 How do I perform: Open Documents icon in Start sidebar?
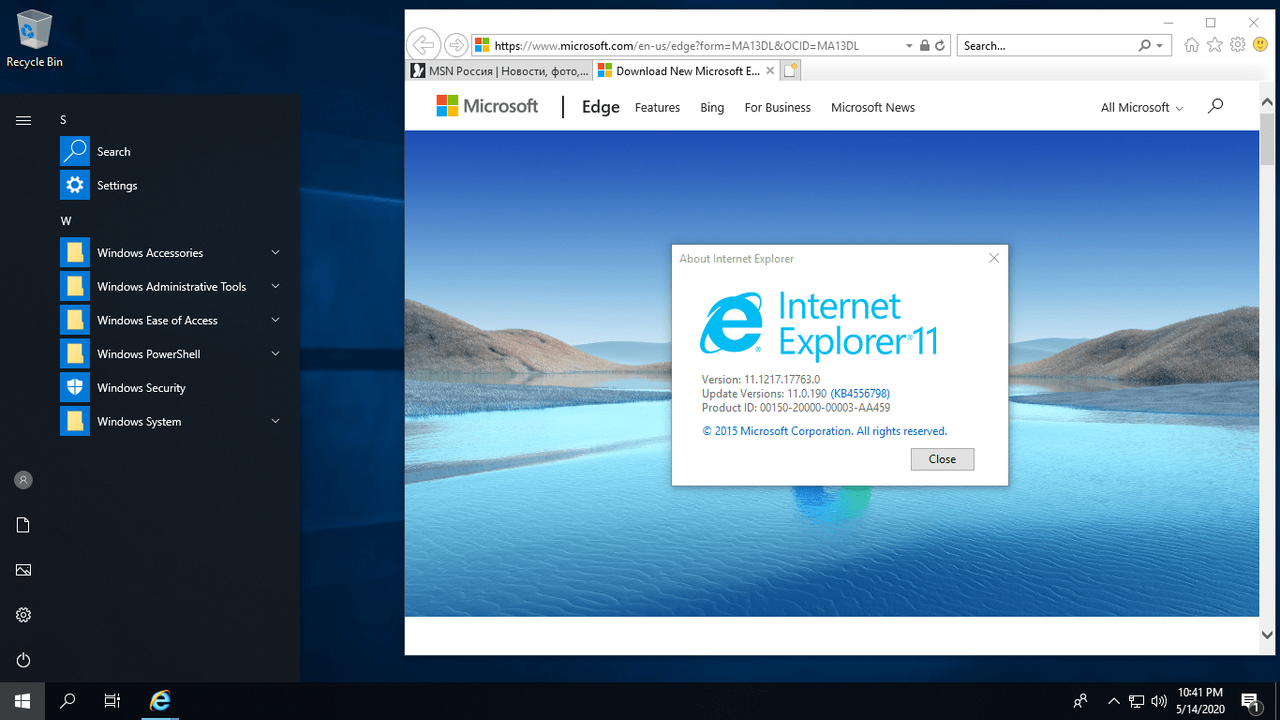tap(23, 525)
